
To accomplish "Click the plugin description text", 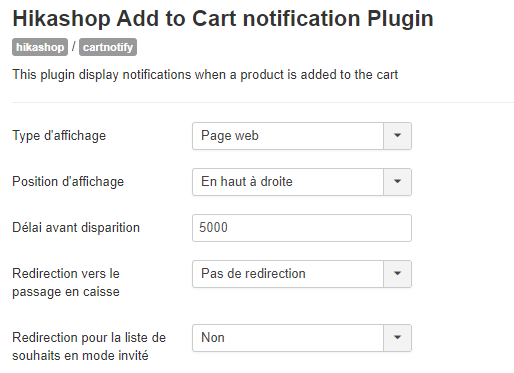I will [x=205, y=75].
